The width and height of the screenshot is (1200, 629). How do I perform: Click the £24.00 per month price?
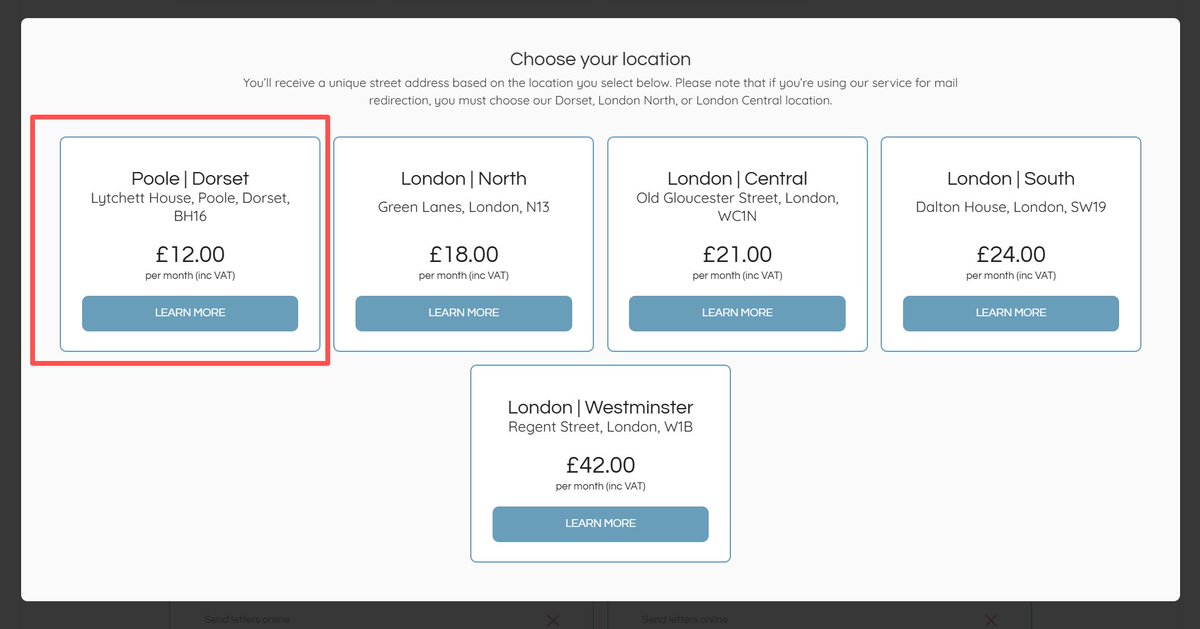coord(1011,255)
